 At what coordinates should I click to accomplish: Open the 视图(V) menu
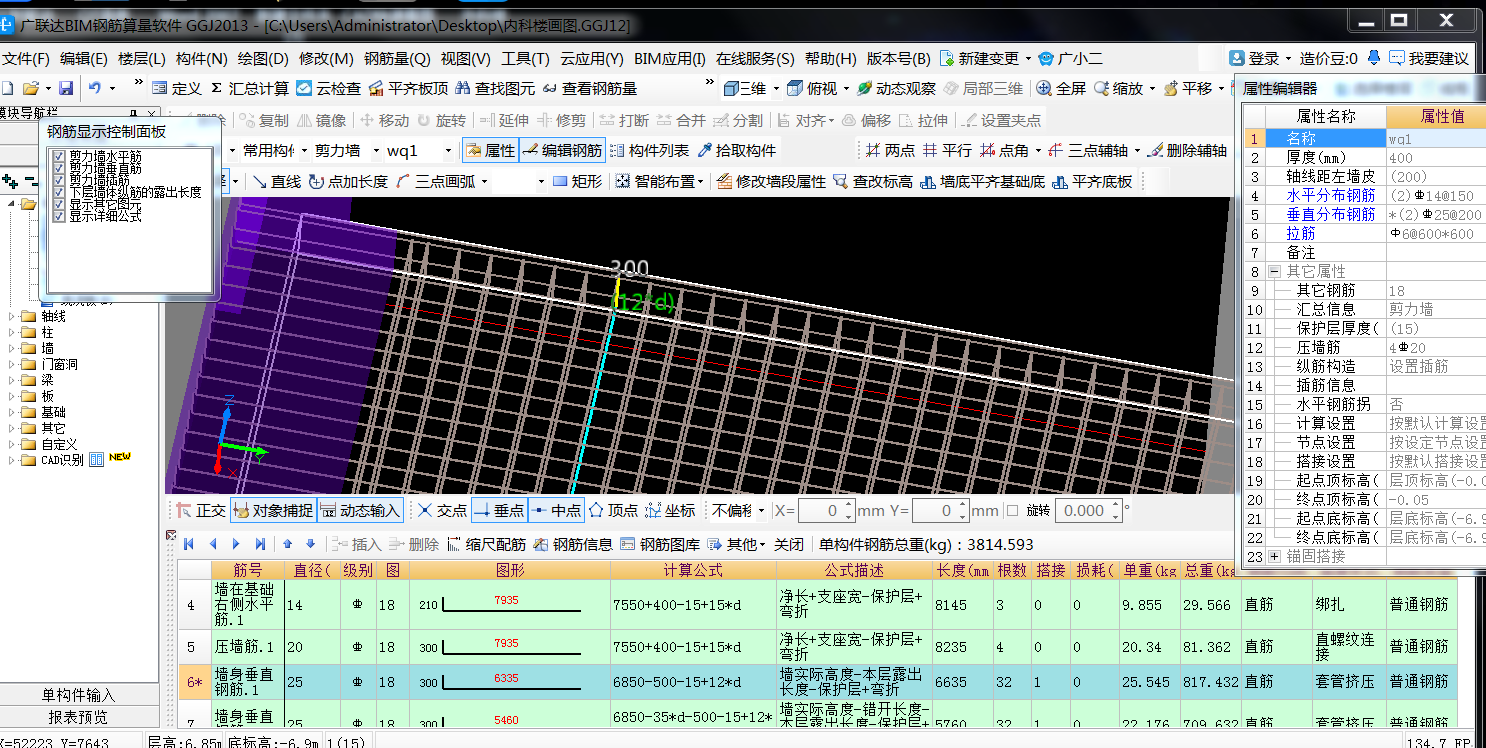click(466, 59)
